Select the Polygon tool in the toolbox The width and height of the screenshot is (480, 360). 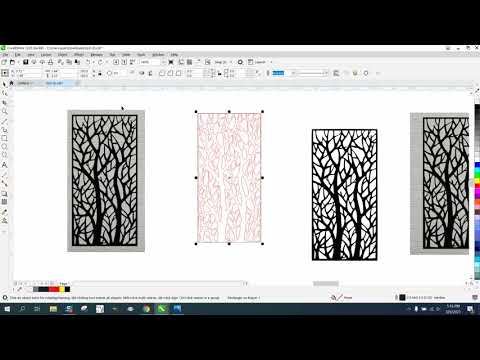(4, 155)
